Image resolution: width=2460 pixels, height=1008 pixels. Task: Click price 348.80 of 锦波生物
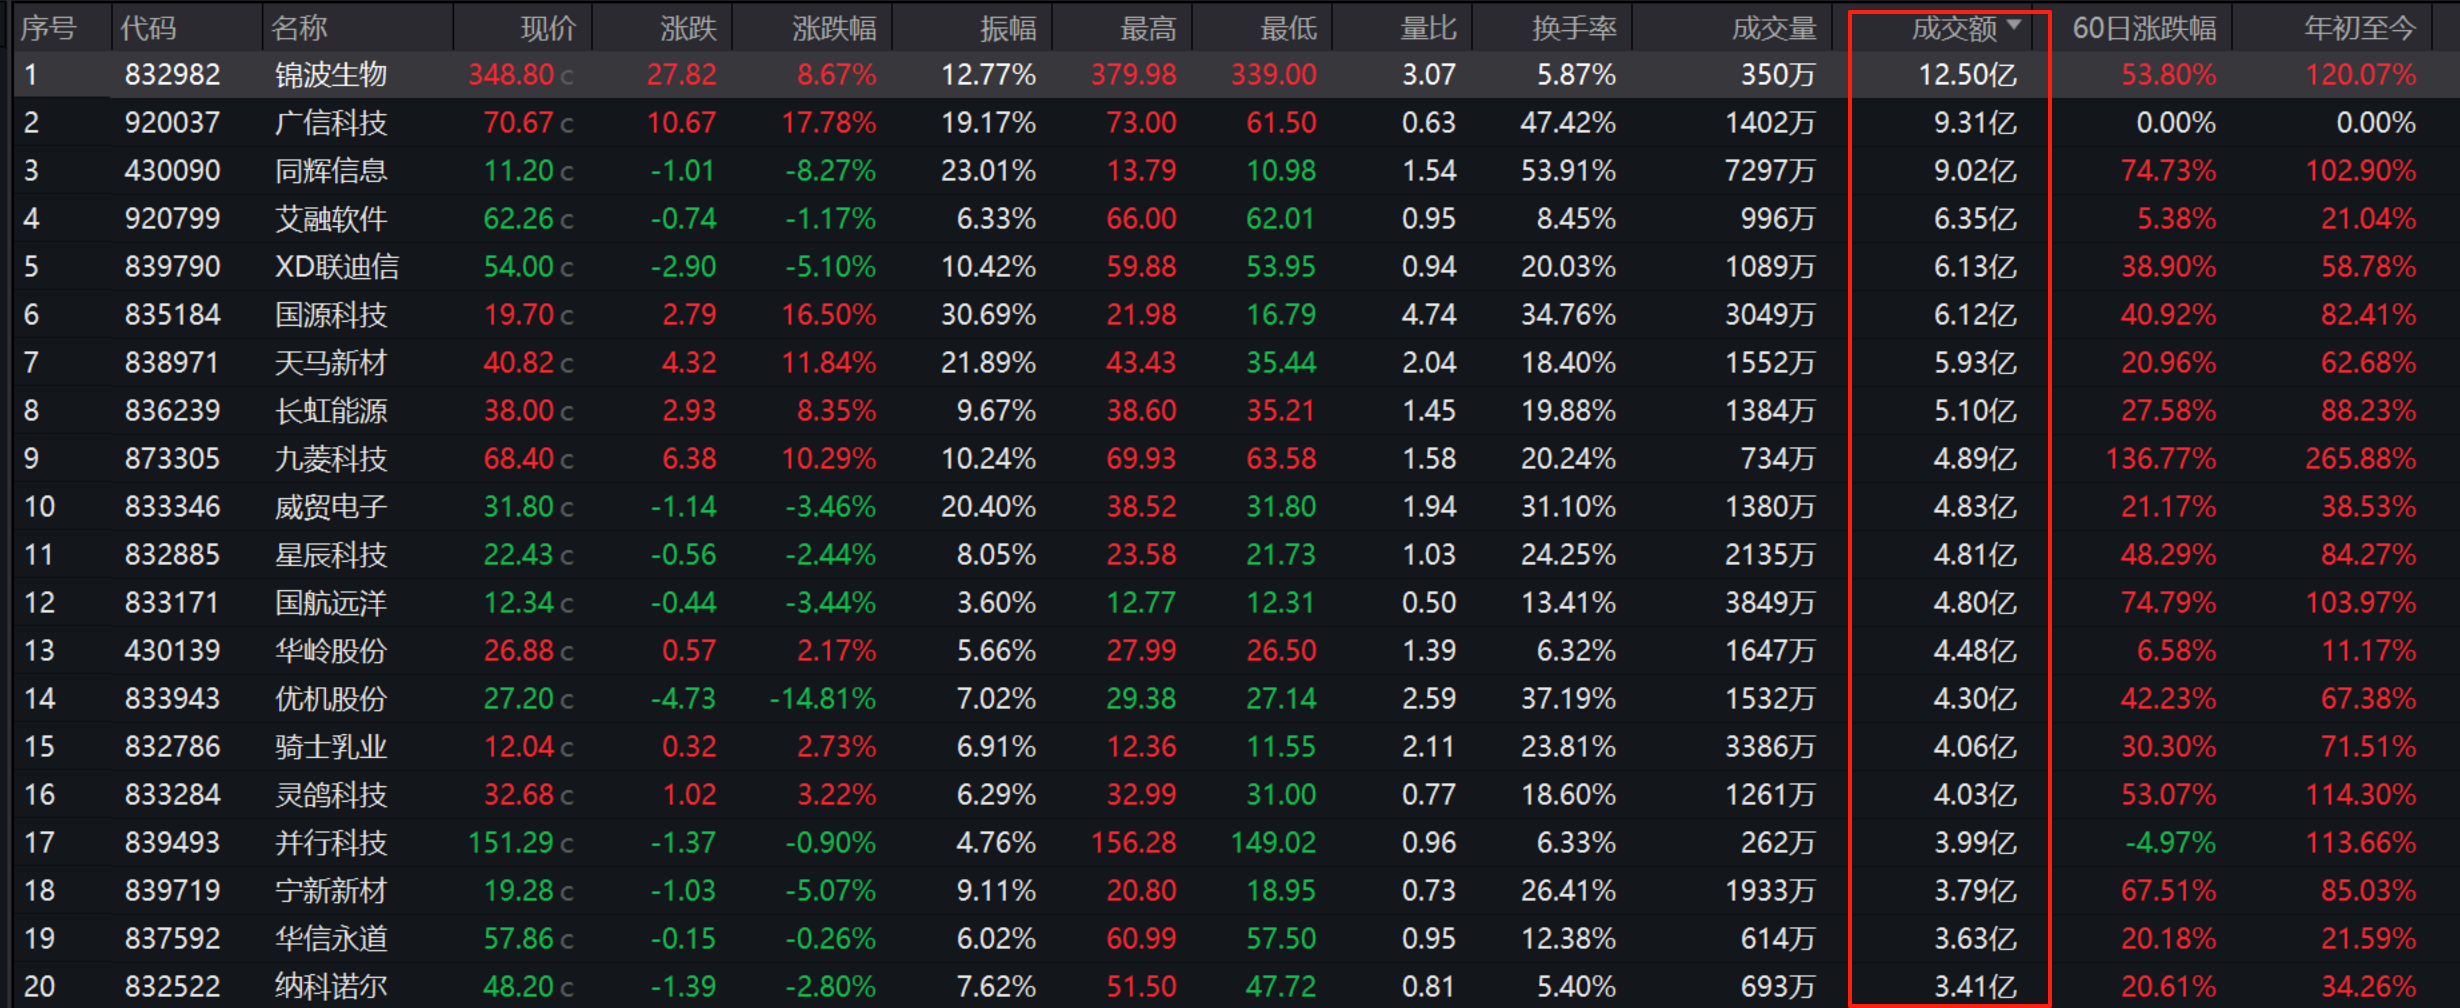click(x=511, y=75)
